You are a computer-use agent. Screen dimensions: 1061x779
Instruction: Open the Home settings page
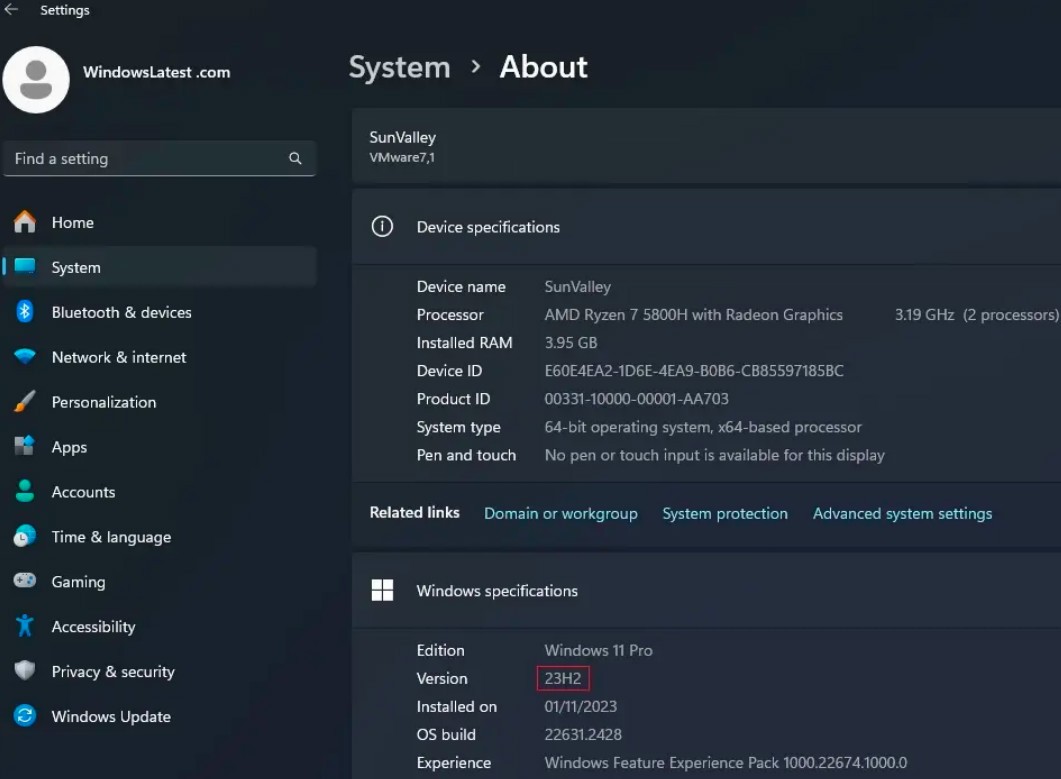[x=160, y=223]
